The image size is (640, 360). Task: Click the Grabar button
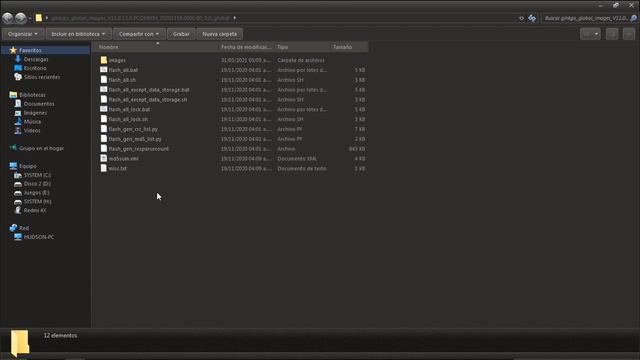coord(181,34)
